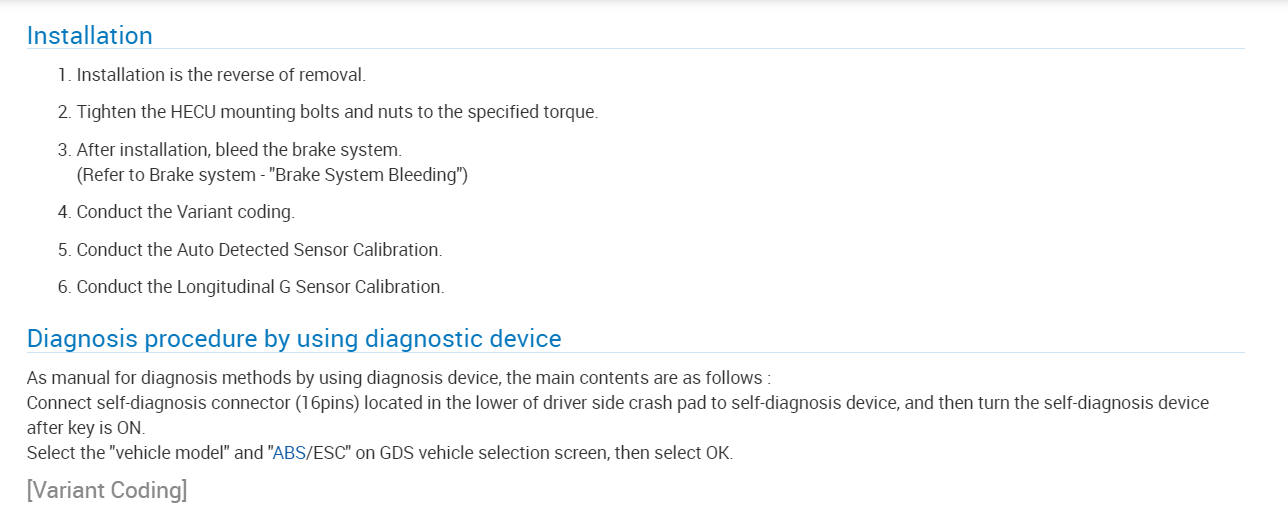Click the Installation section heading

[90, 36]
